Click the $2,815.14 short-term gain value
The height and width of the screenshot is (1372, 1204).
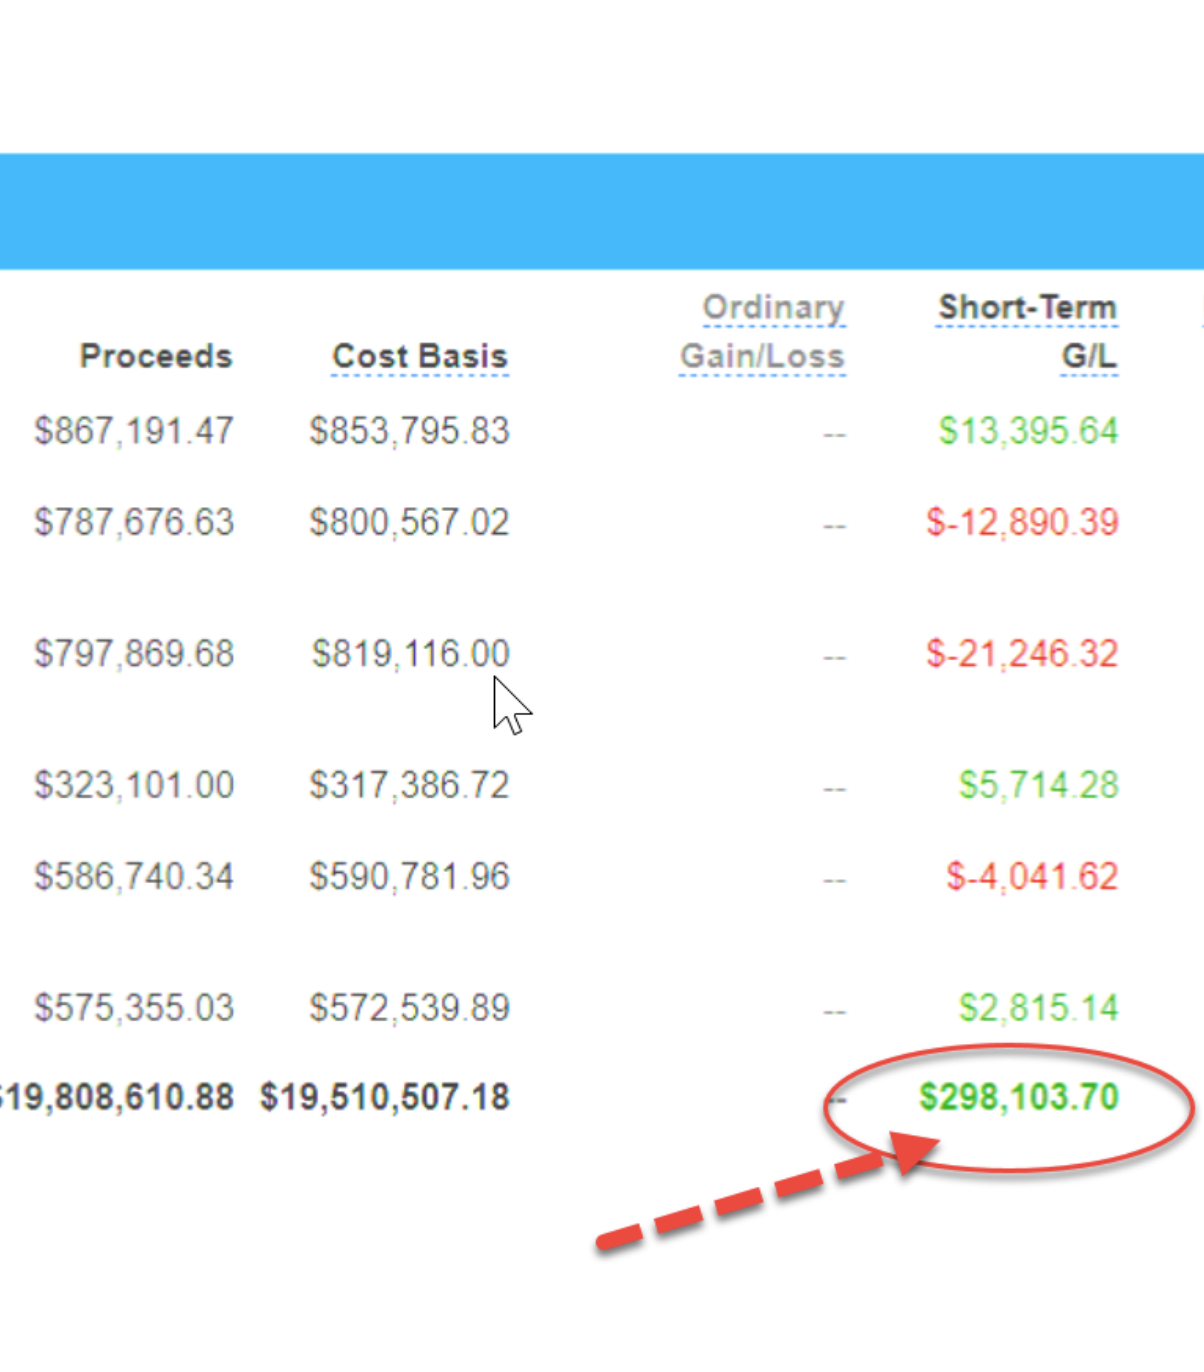click(1038, 1008)
